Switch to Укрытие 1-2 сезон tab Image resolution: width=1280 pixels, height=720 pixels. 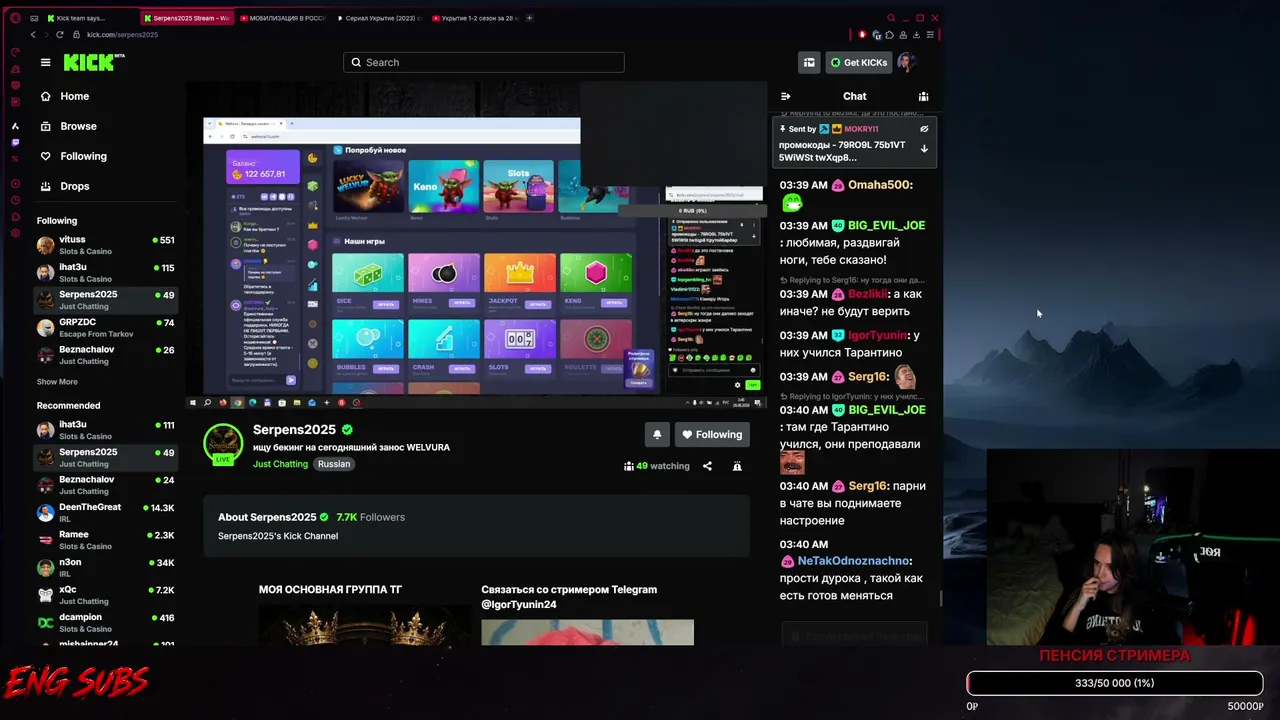[474, 18]
